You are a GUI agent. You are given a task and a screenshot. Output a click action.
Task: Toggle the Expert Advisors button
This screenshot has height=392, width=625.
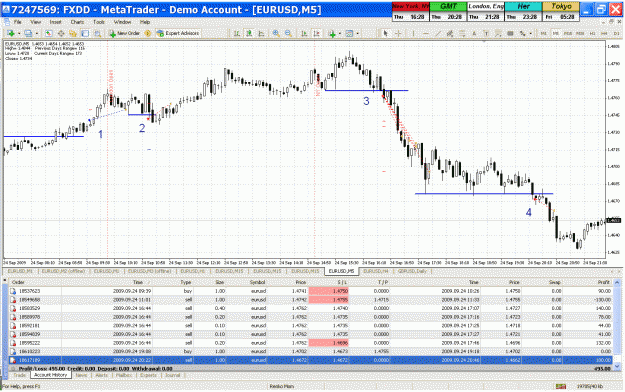[178, 33]
